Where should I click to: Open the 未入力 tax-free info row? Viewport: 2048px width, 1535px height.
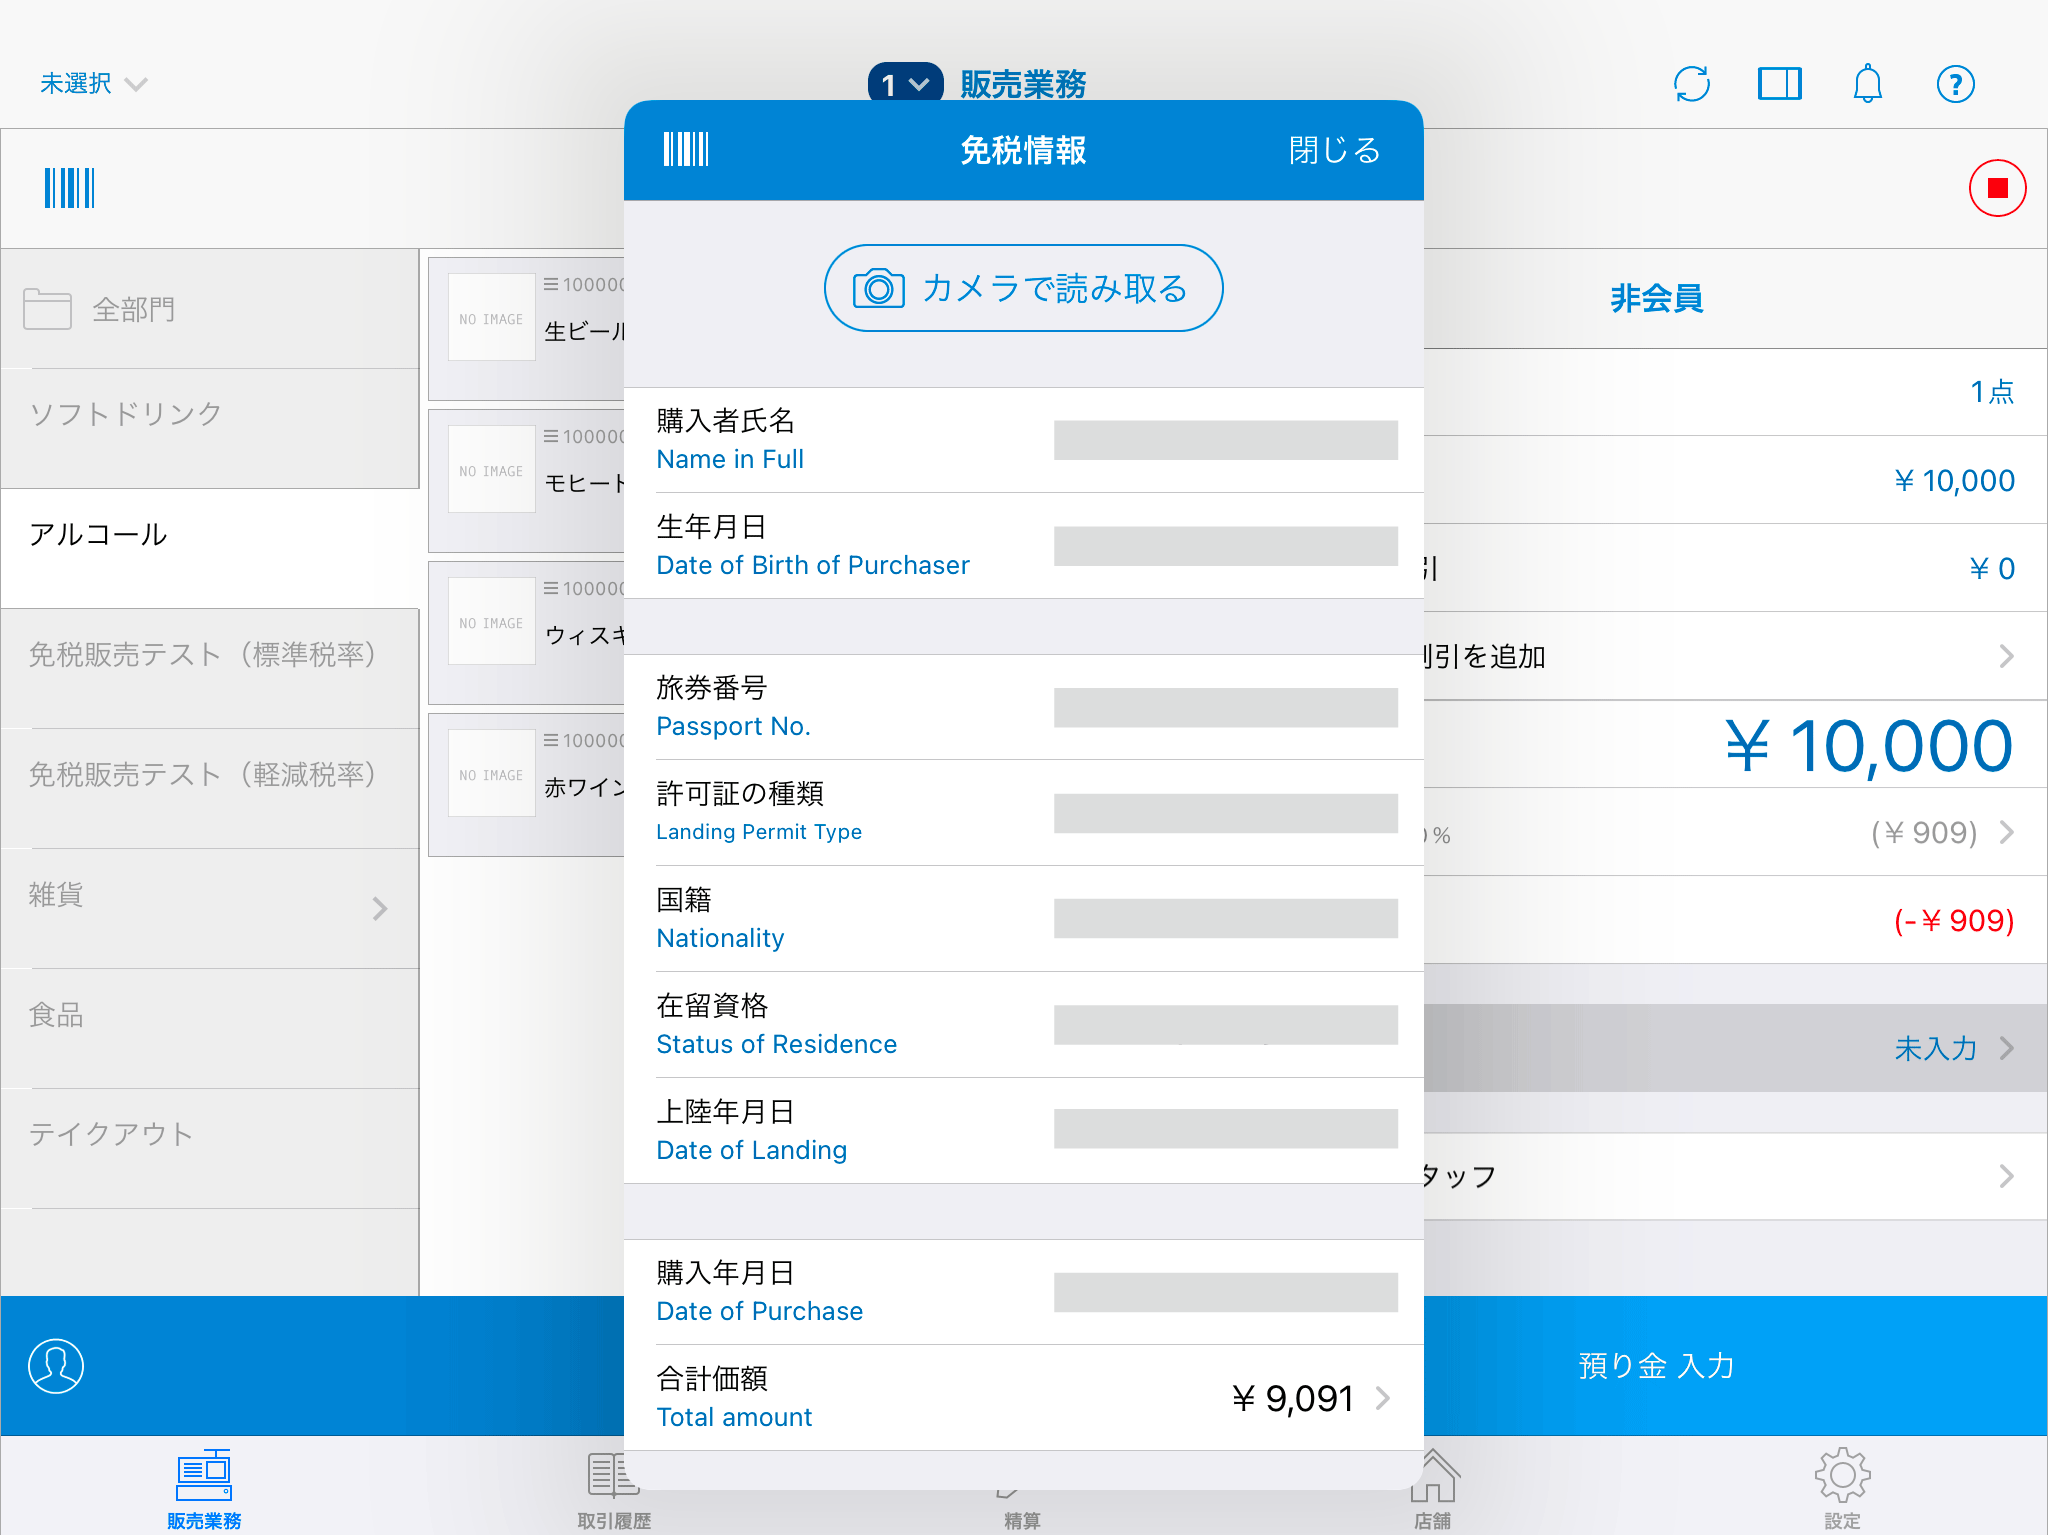point(1736,1048)
